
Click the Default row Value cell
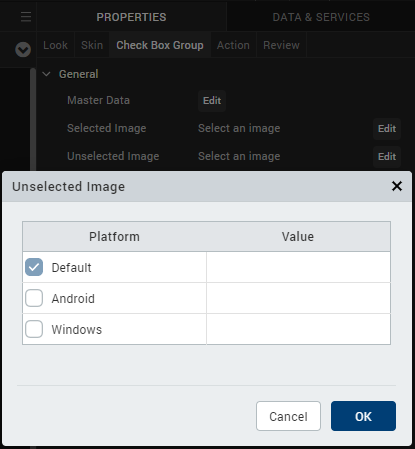click(298, 267)
